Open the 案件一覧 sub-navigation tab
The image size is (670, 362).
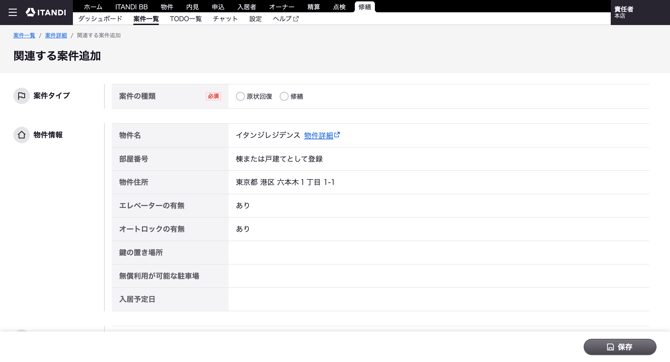point(146,19)
